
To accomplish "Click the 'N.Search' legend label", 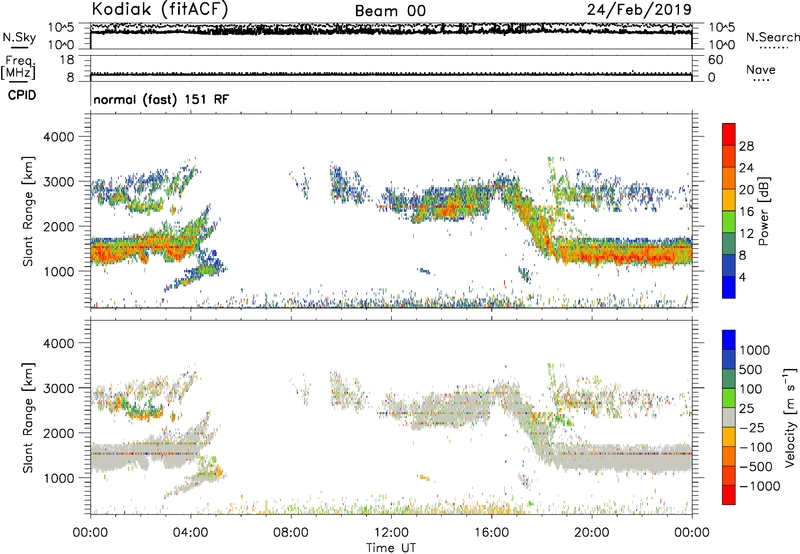I will [x=772, y=37].
